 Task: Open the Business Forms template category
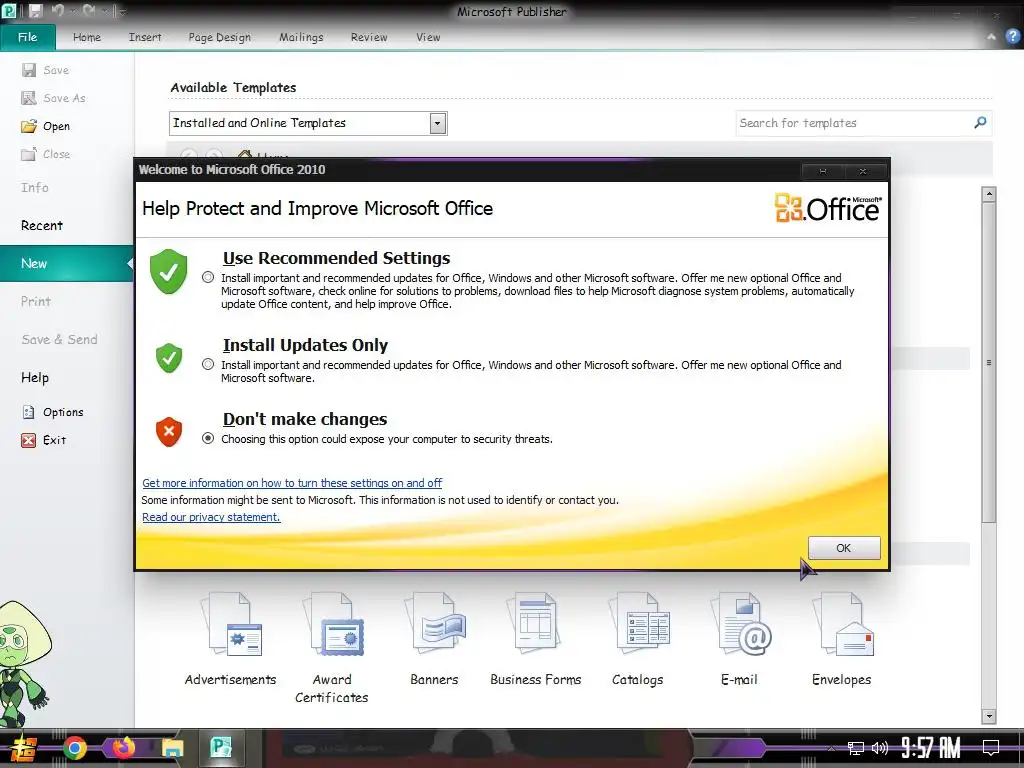536,639
